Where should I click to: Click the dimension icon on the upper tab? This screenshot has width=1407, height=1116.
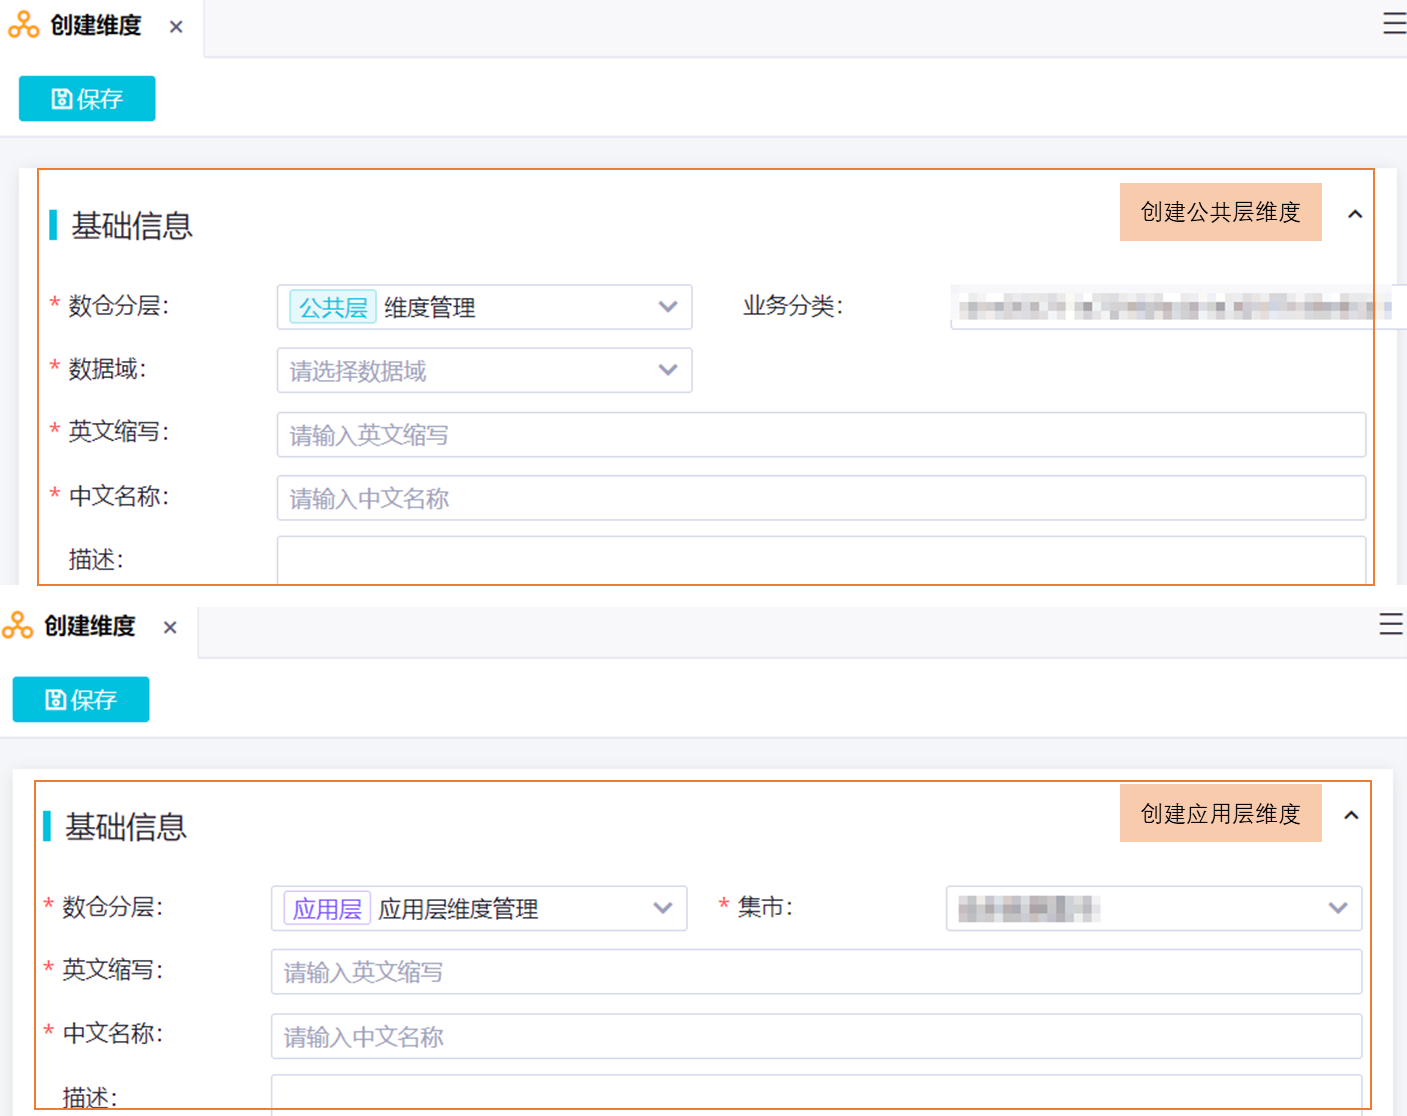(24, 25)
